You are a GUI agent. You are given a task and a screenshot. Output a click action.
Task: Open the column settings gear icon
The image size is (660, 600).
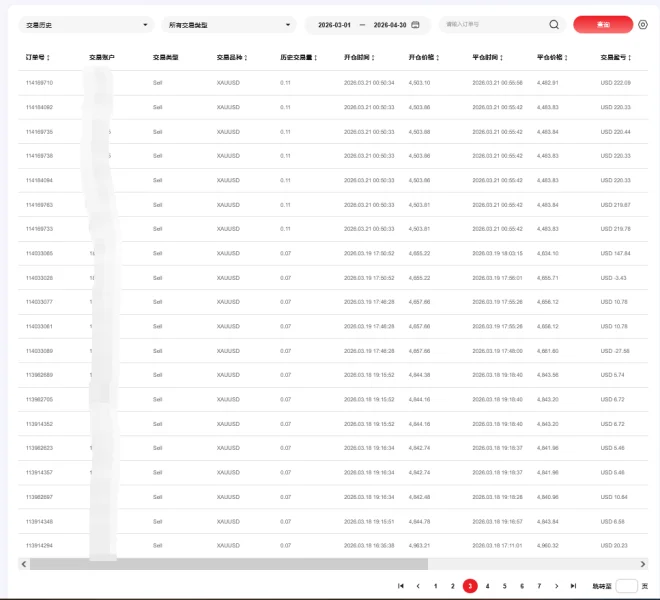click(x=643, y=25)
